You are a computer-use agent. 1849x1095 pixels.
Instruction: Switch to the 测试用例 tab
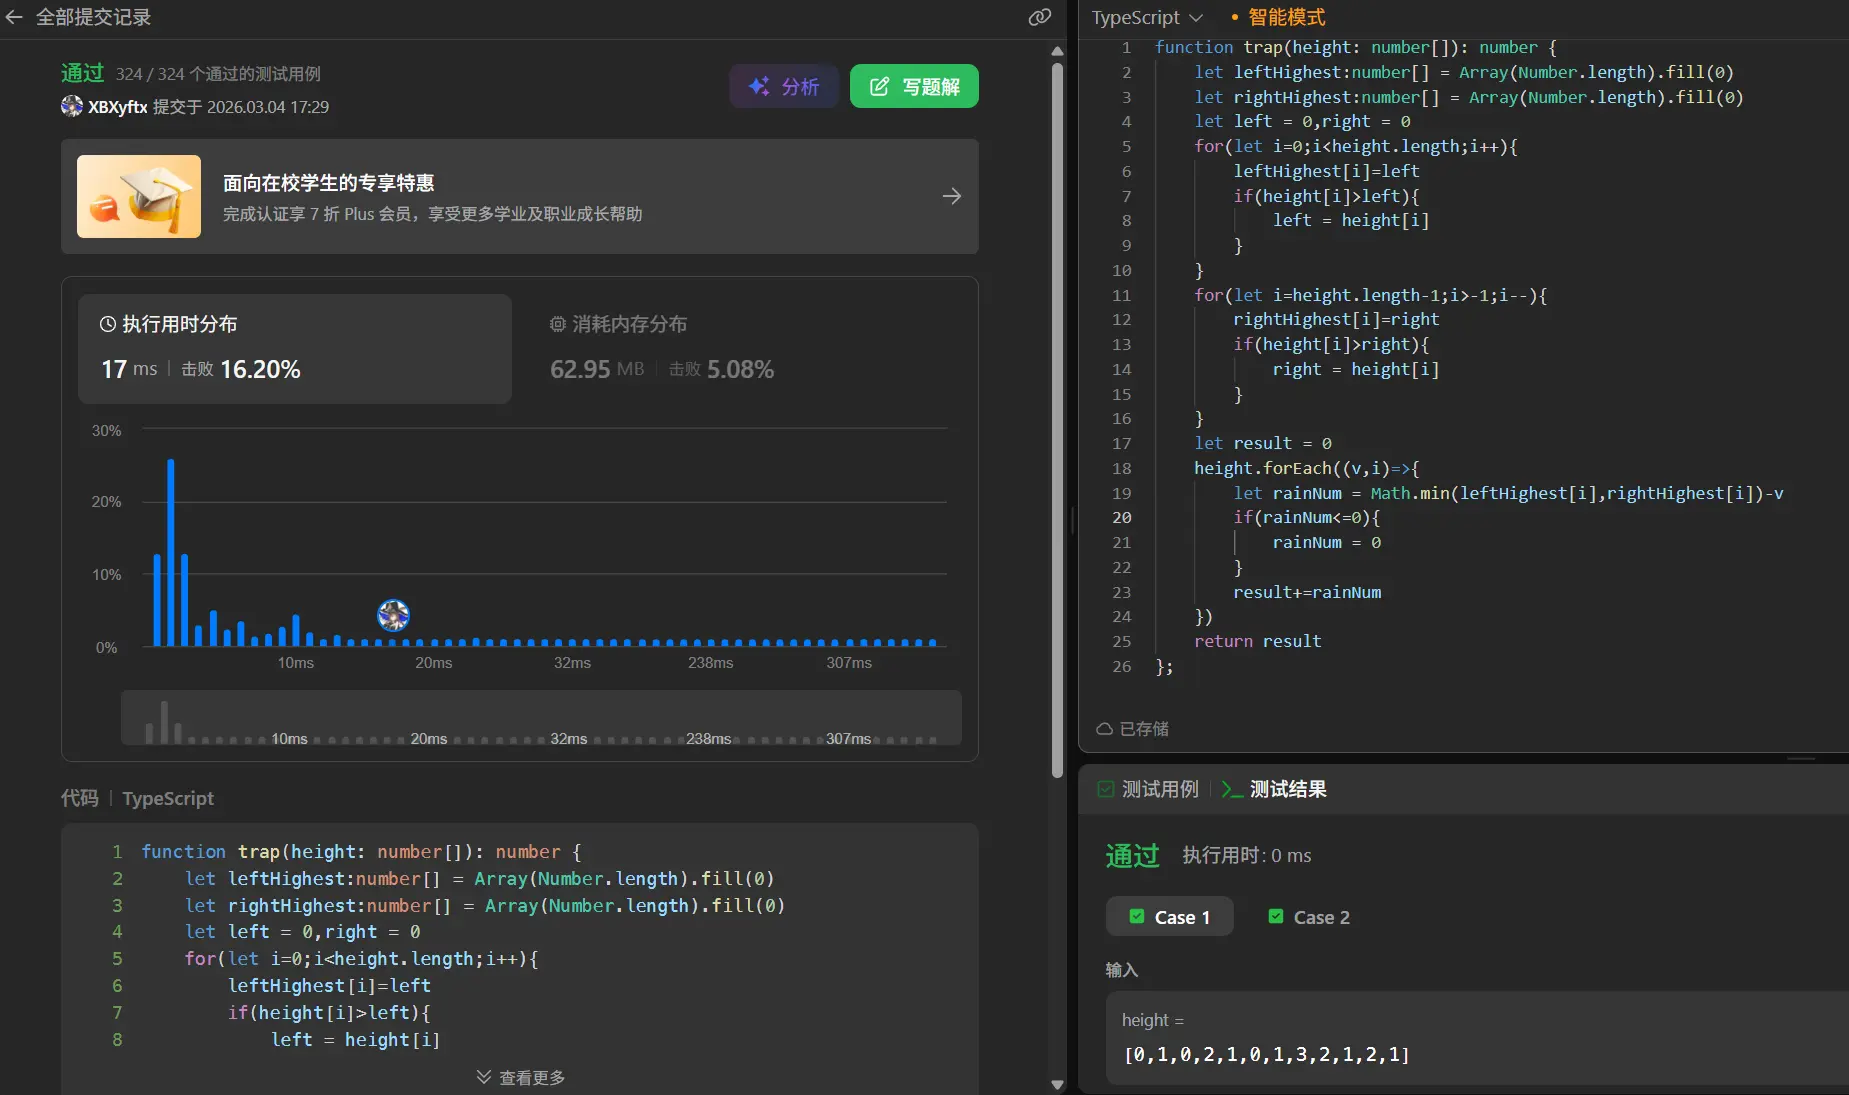(1148, 789)
